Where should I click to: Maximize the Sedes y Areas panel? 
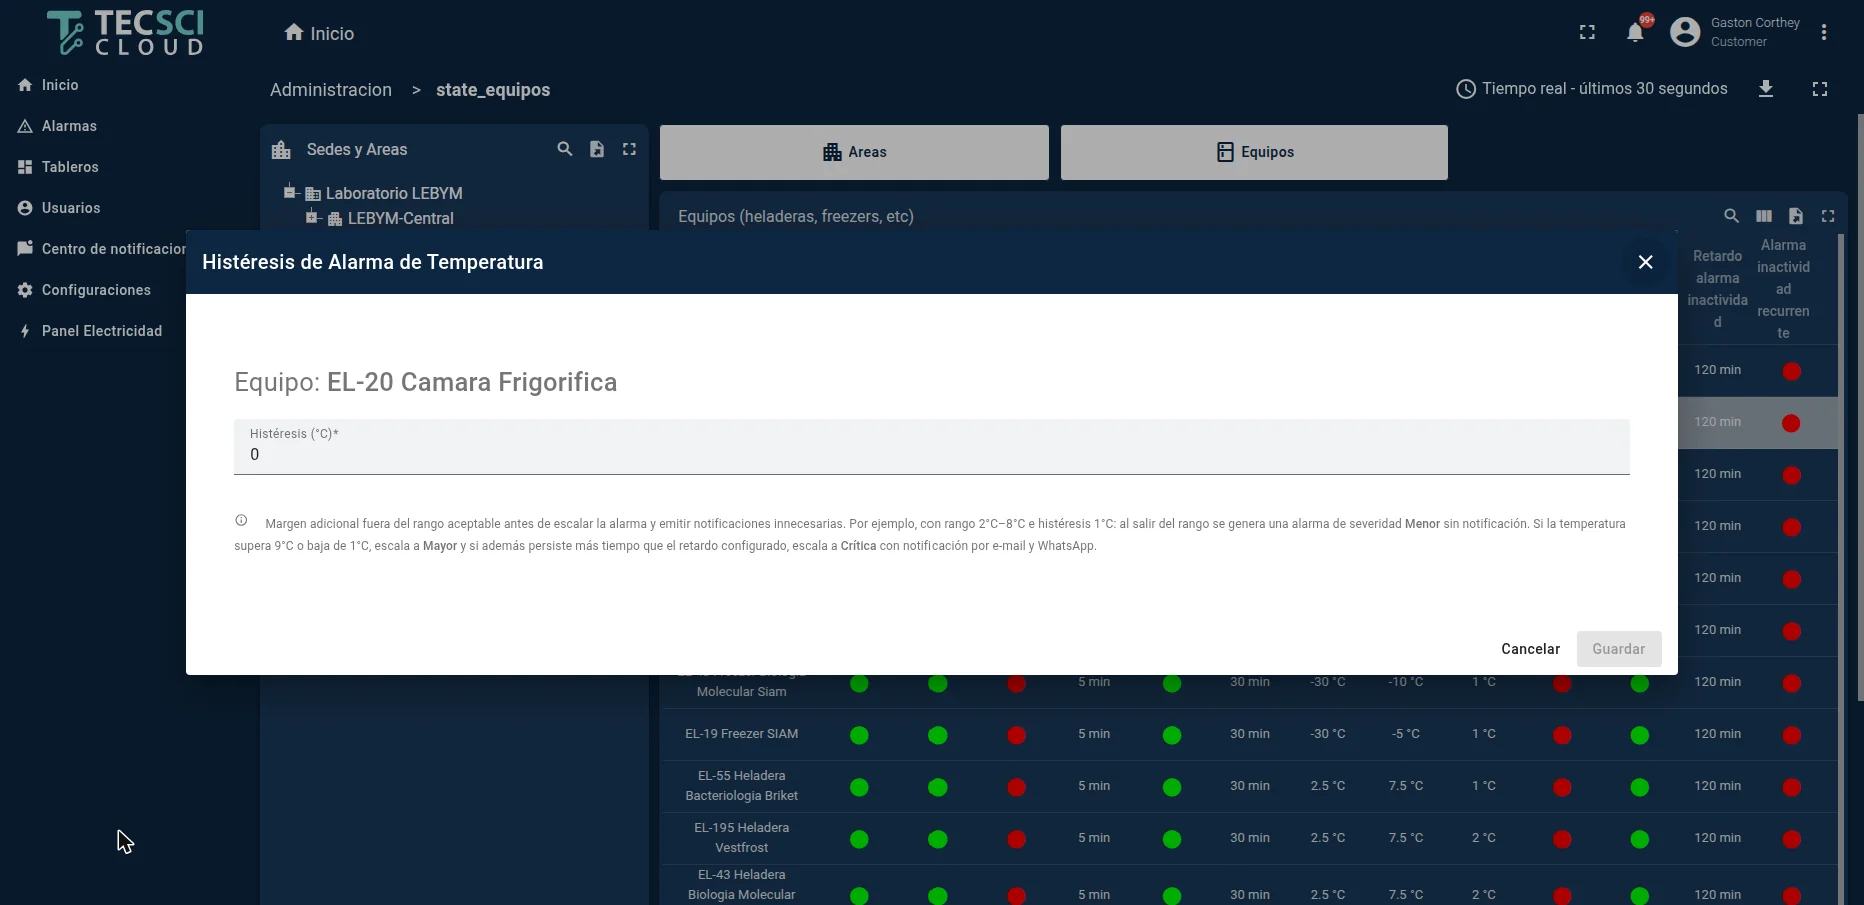(x=629, y=149)
